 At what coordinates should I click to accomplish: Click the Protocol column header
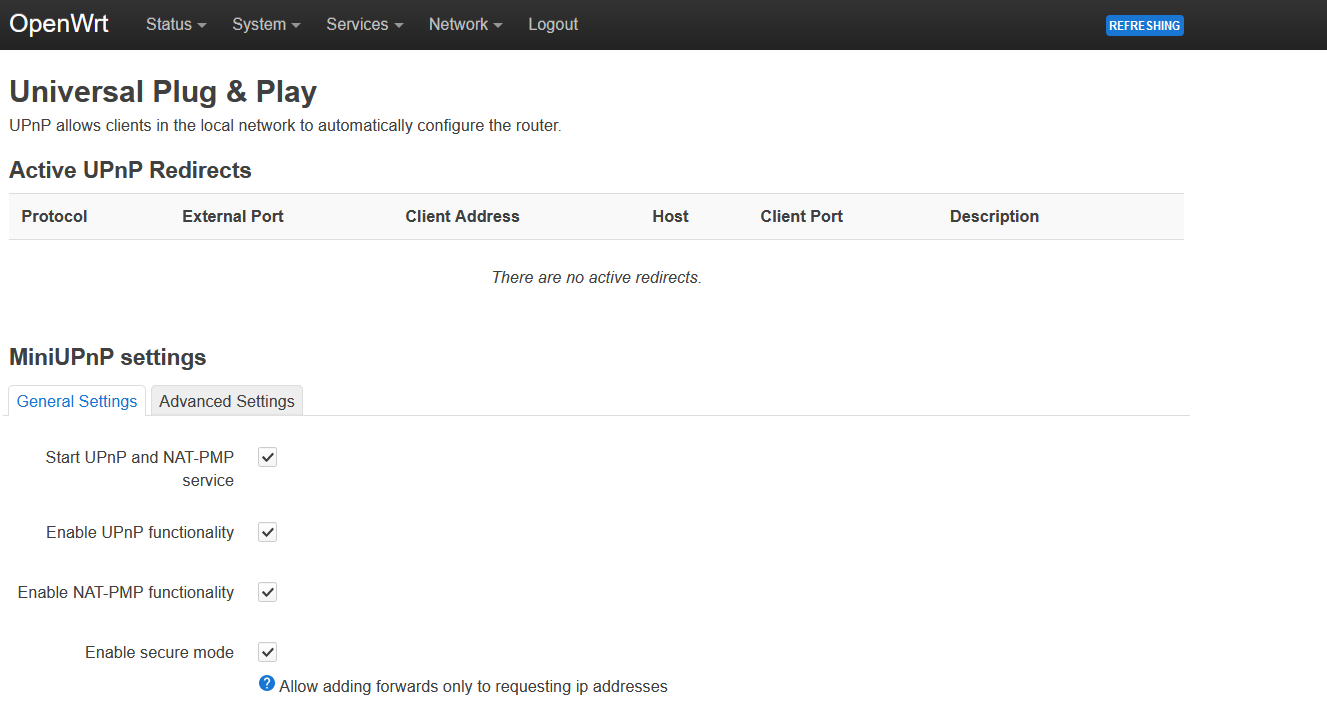(x=53, y=216)
